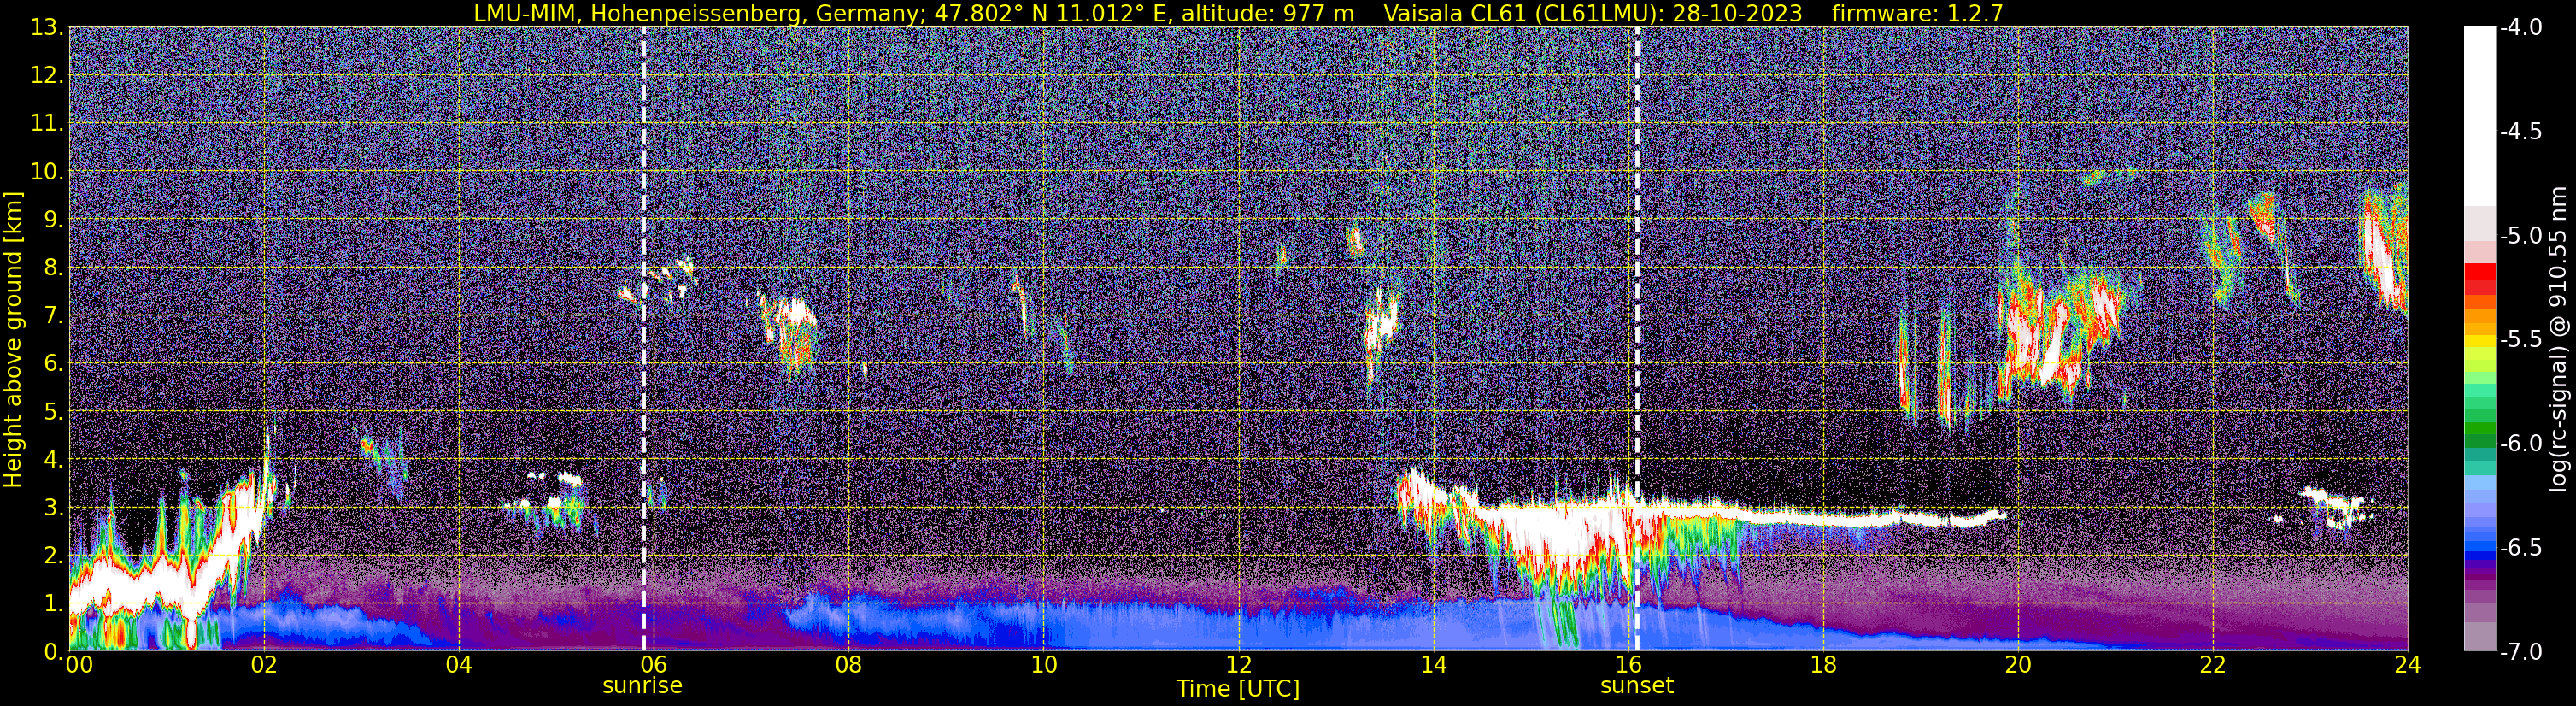Click the 'Time [UTC]' axis label
The height and width of the screenshot is (706, 2576).
(x=1238, y=689)
